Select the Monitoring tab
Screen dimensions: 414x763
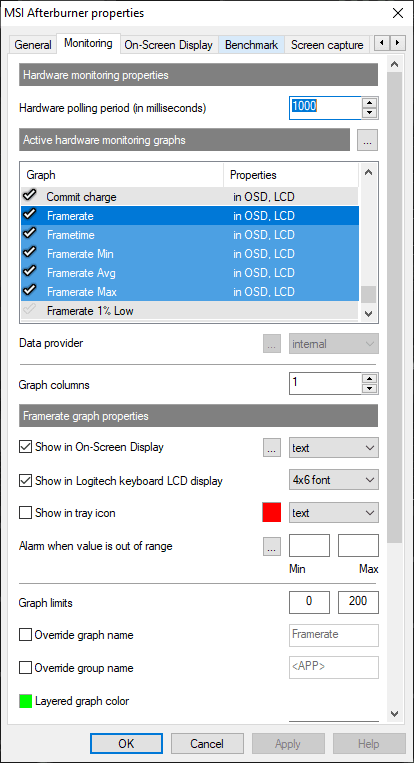click(88, 43)
